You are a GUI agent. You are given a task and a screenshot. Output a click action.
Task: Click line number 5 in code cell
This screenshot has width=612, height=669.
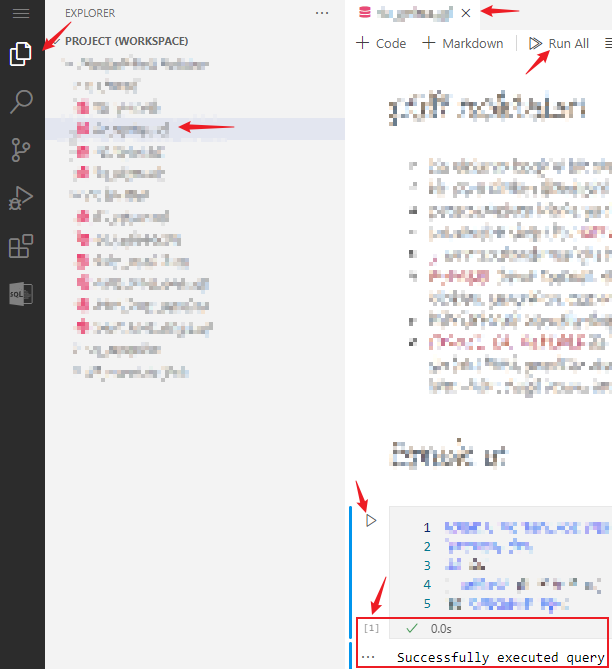click(427, 604)
